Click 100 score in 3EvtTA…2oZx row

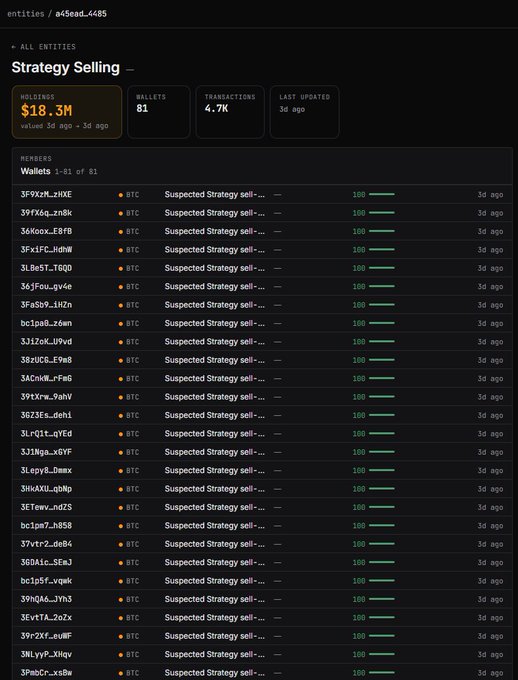(359, 618)
